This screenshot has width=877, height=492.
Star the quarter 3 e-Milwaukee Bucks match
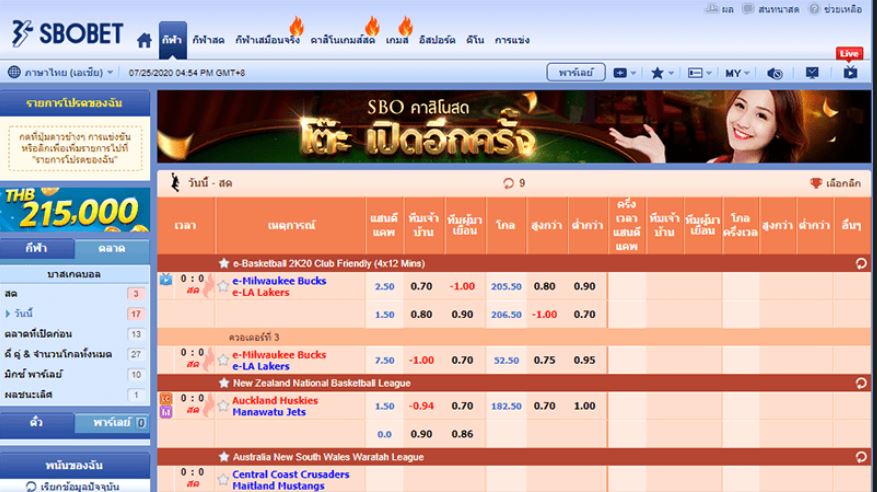(x=223, y=360)
